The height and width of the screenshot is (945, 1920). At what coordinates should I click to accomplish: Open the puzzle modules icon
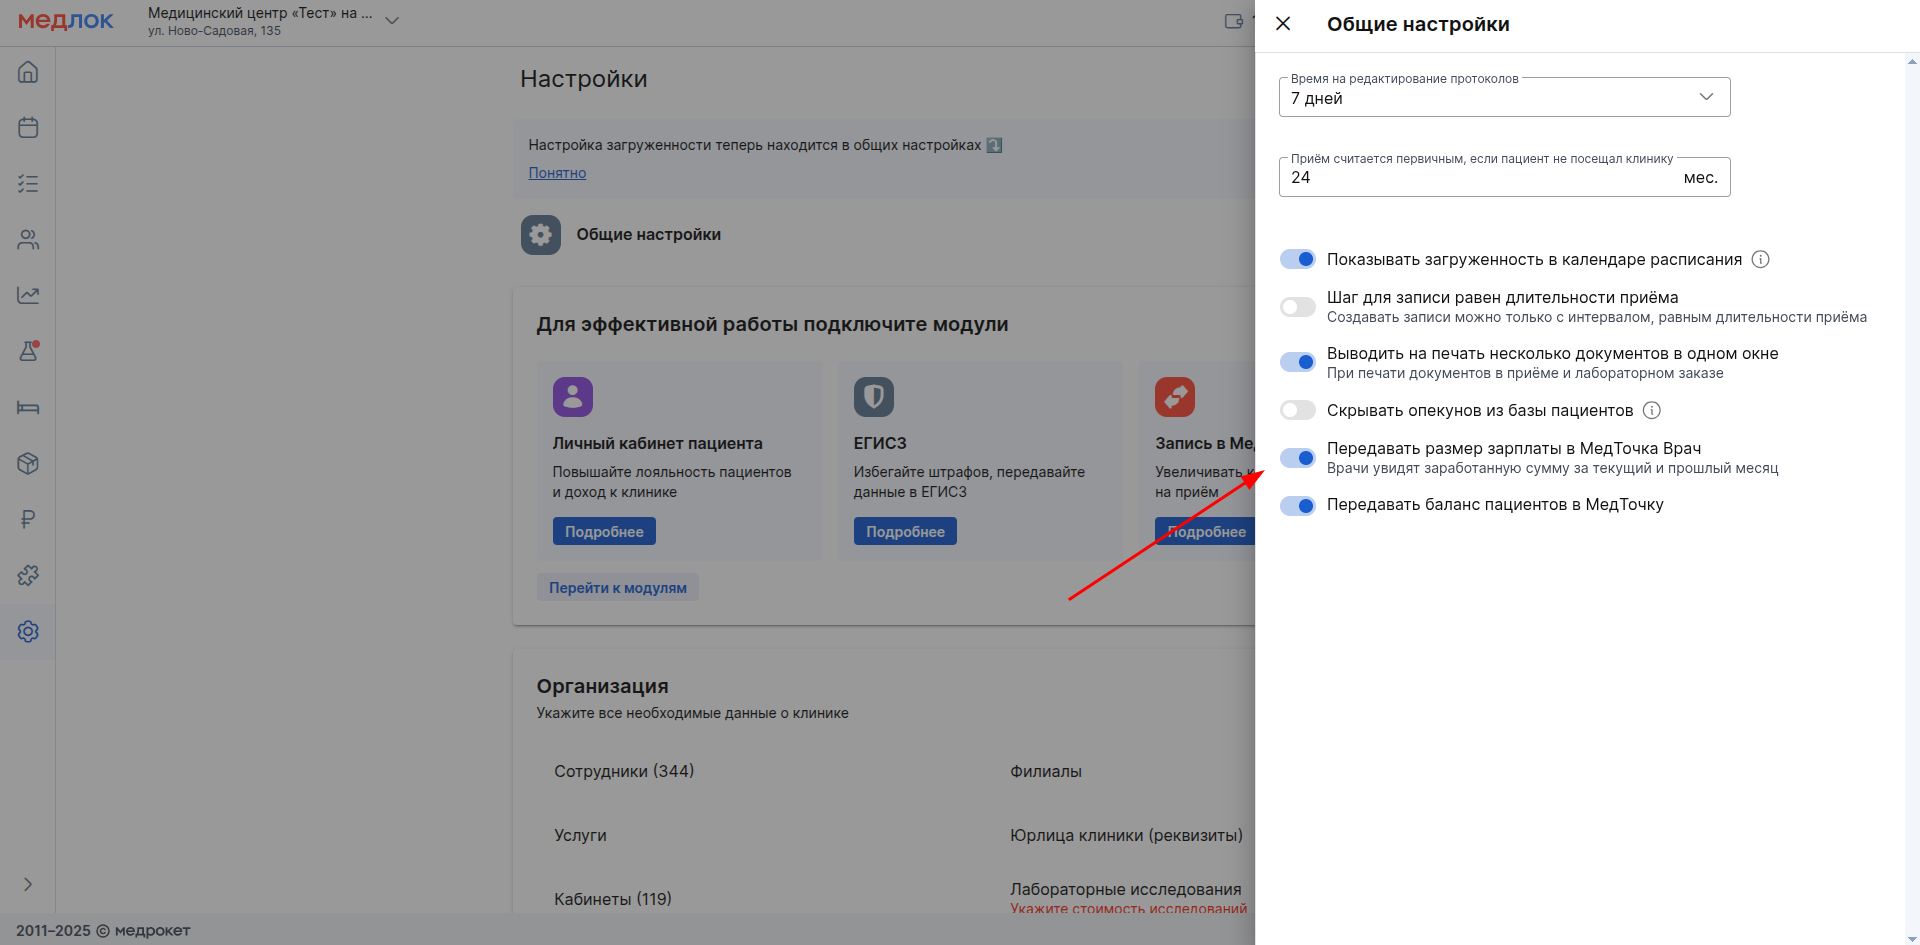point(28,576)
